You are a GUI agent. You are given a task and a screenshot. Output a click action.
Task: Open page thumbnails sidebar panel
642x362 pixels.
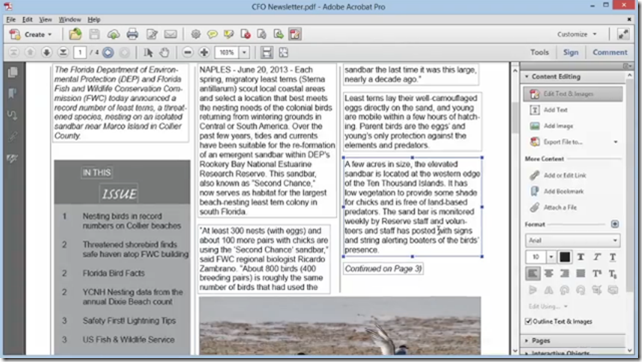tap(13, 72)
